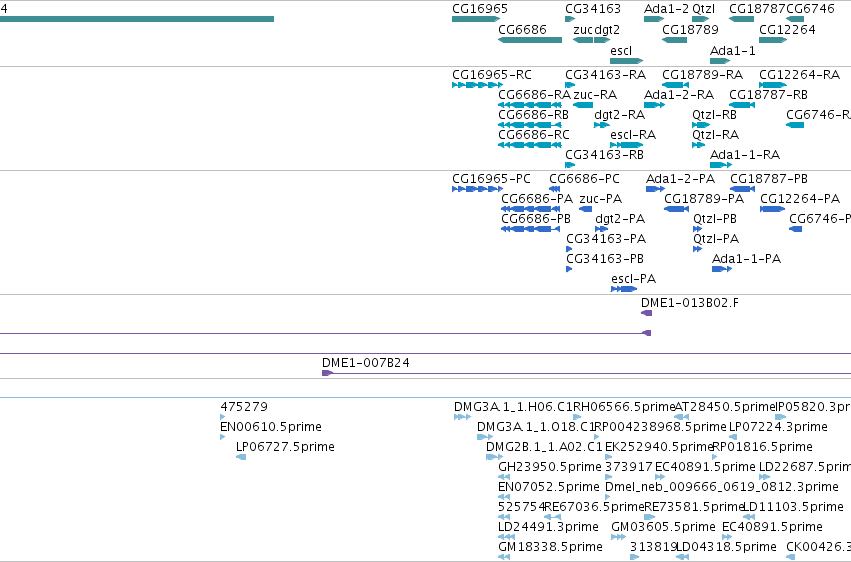
Task: Click the CG34163-PB protein label
Action: 605,259
